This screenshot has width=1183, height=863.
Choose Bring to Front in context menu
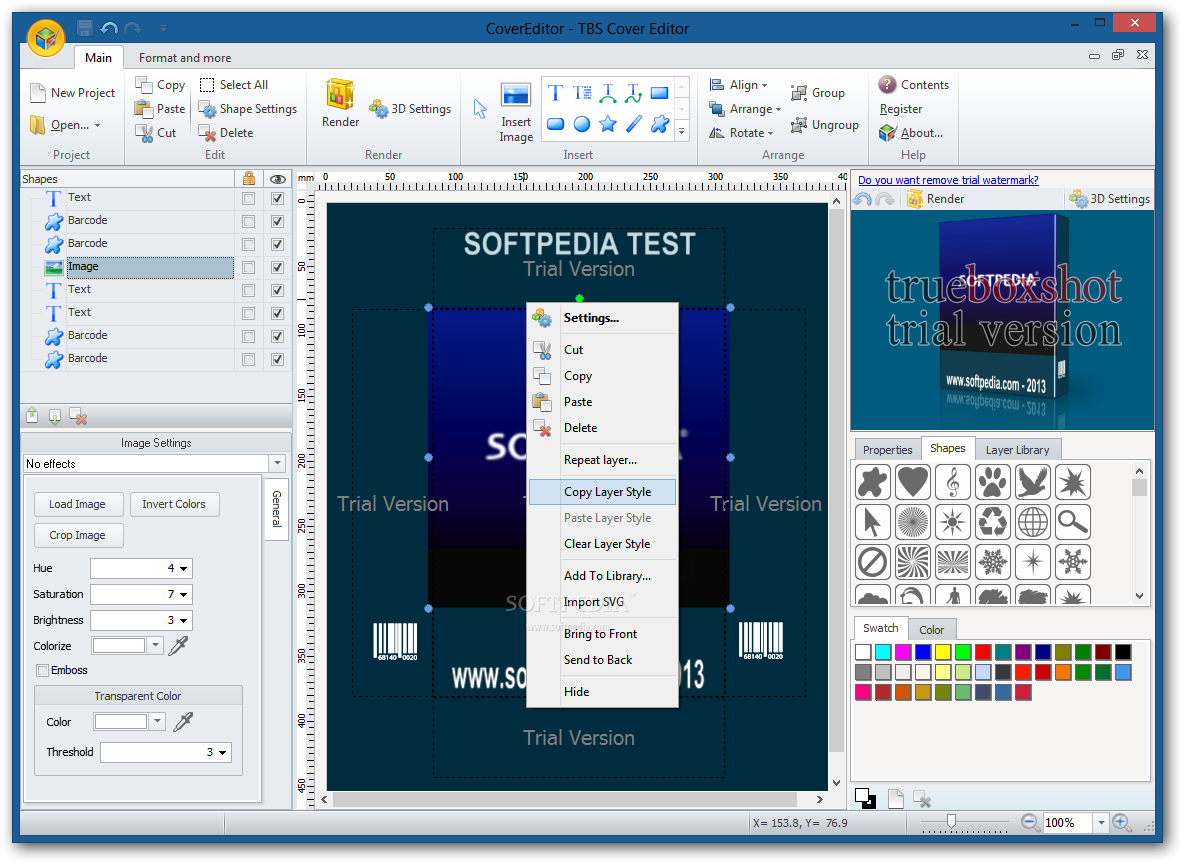point(602,634)
